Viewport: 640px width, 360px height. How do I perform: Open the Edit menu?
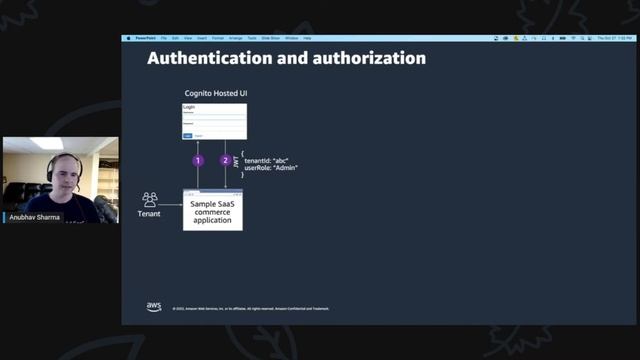(175, 38)
